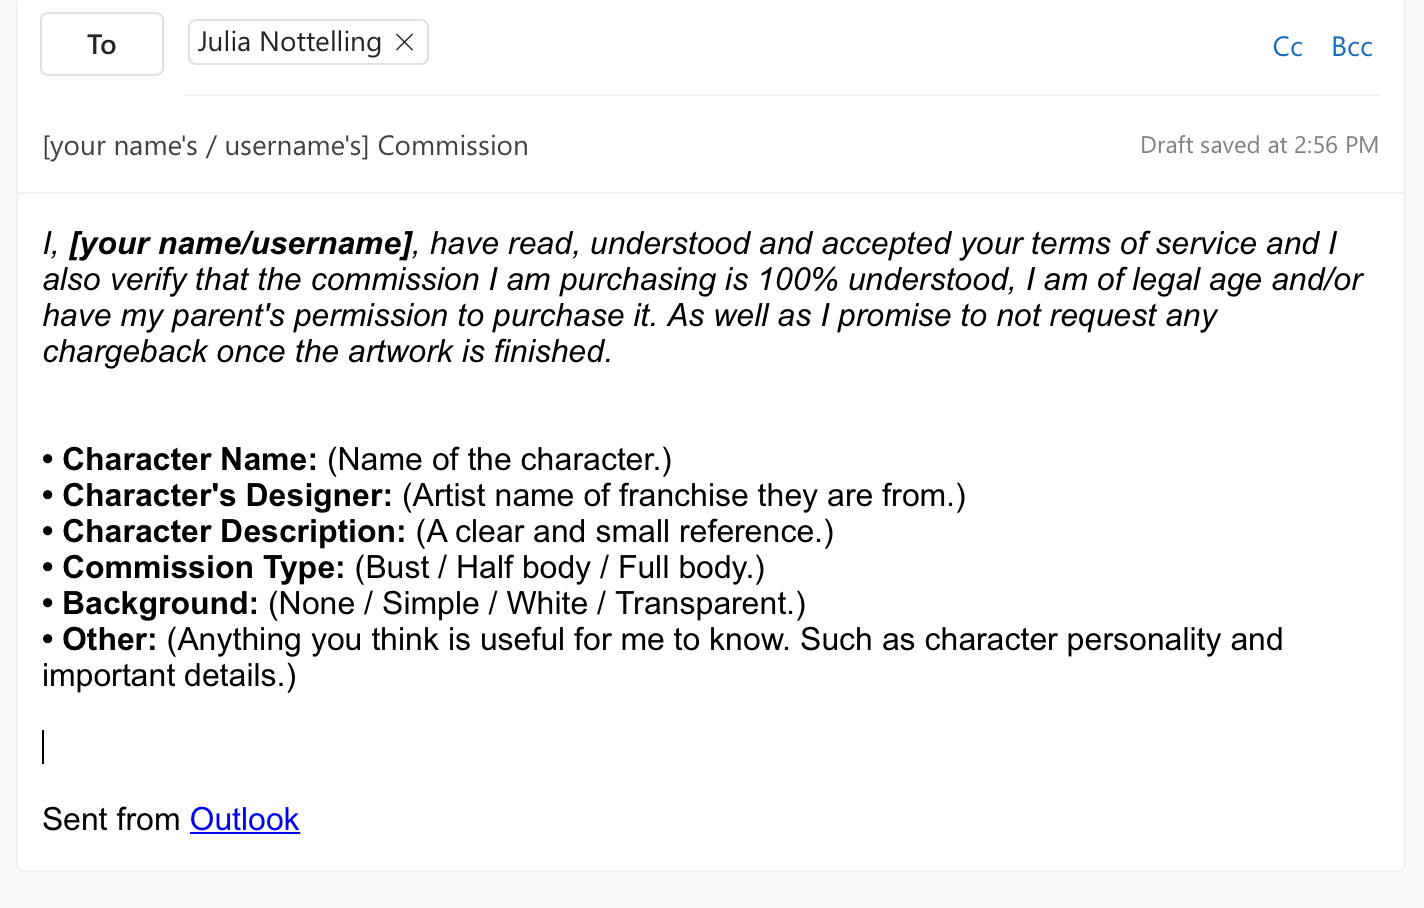Click the empty recipient area after the chip
1424x908 pixels.
[x=800, y=44]
